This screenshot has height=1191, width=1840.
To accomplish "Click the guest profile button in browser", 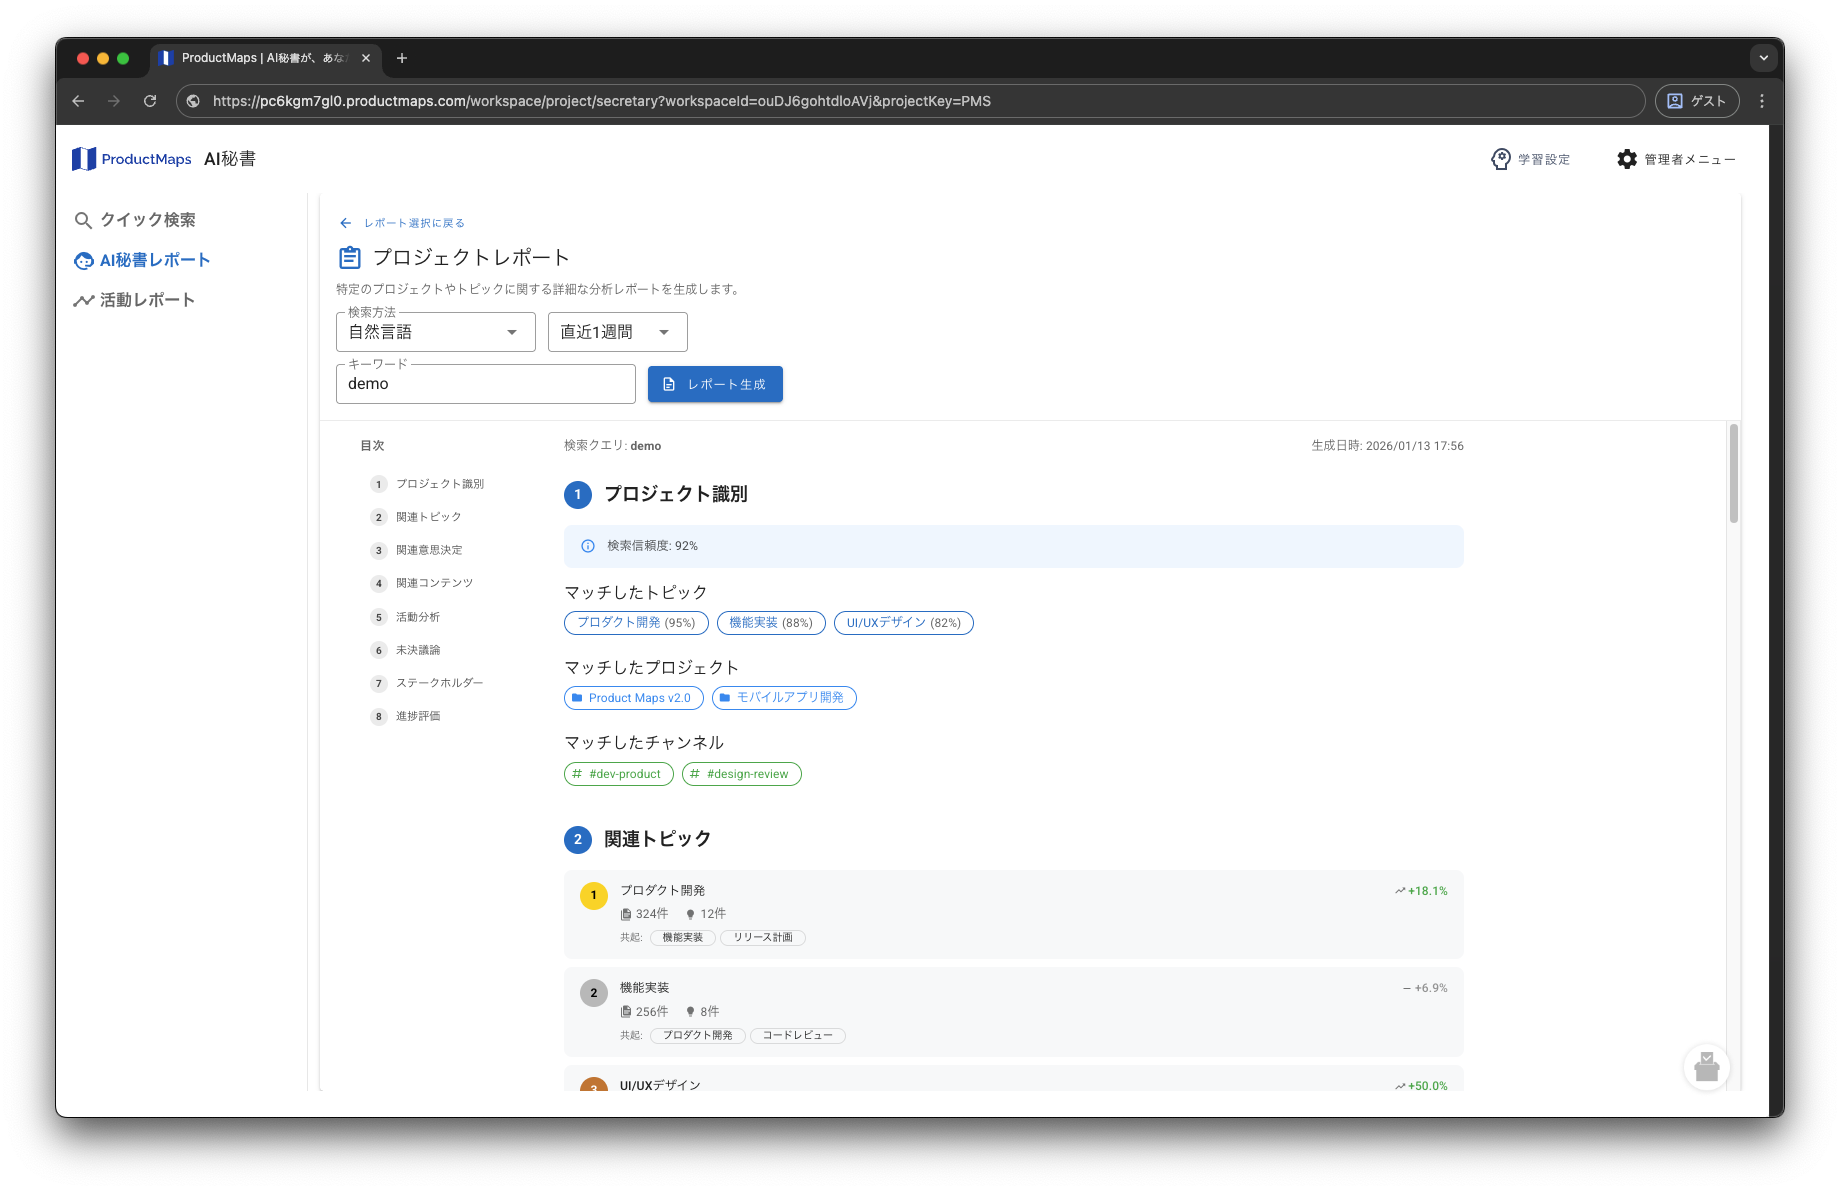I will (x=1697, y=101).
